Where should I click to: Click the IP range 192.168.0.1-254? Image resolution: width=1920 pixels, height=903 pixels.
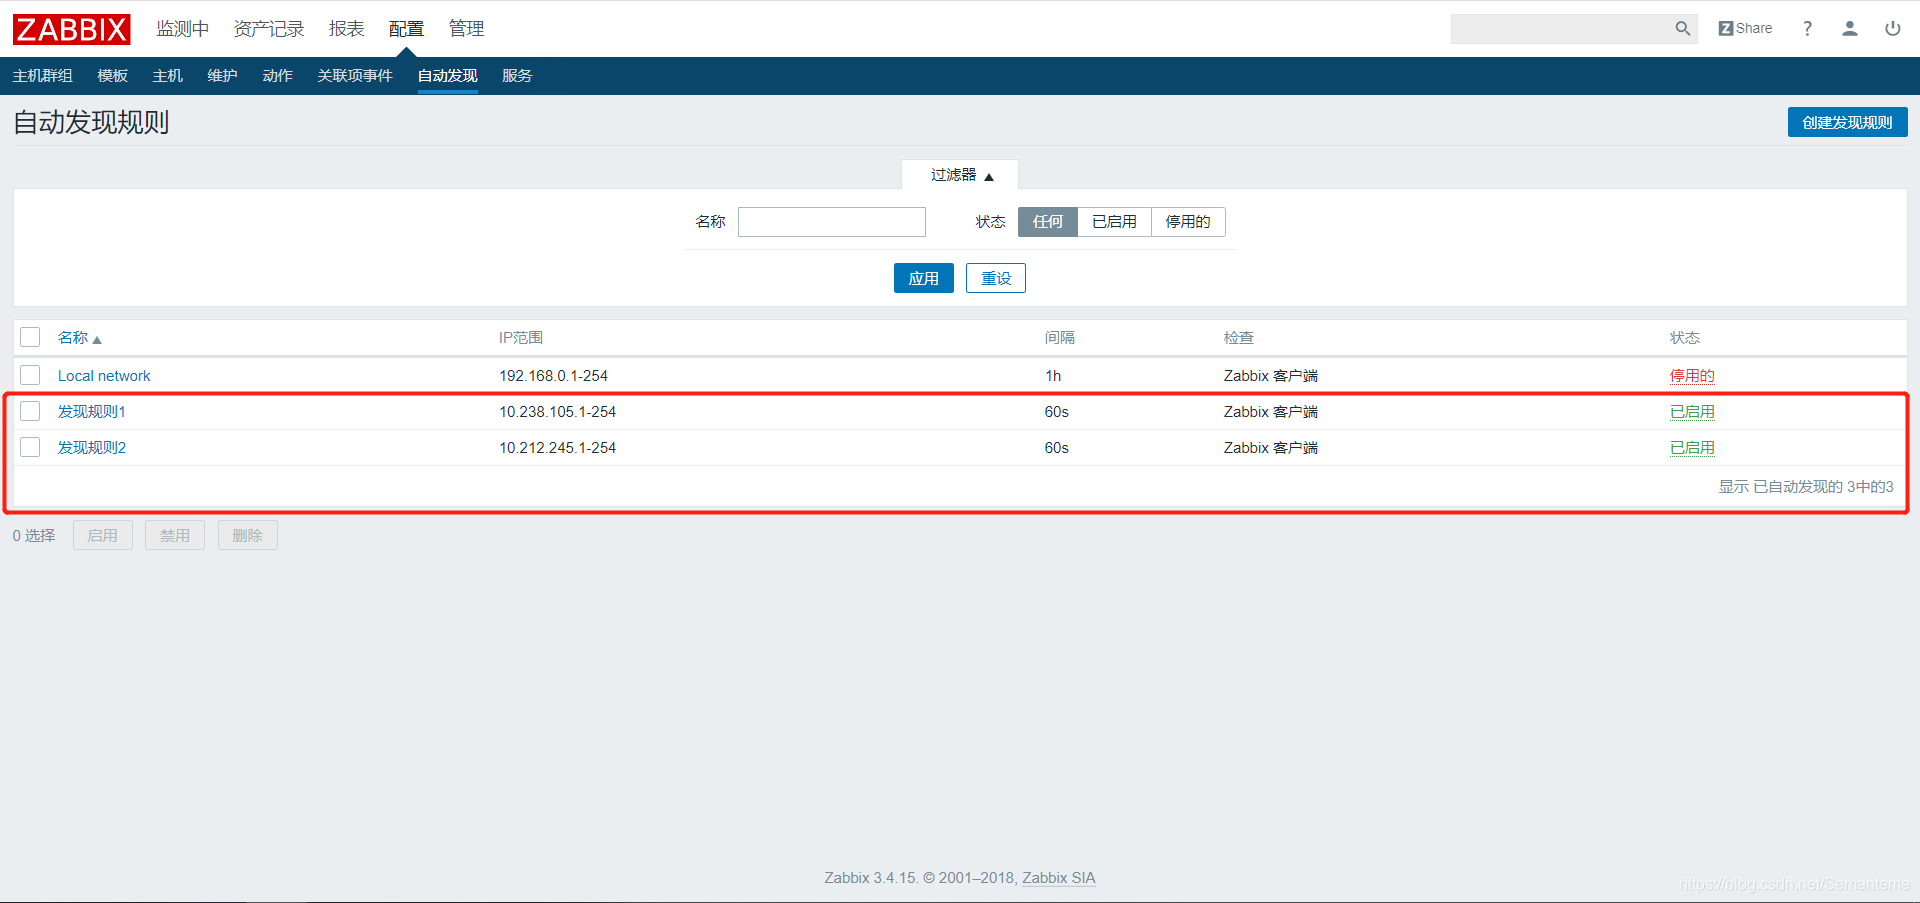tap(553, 376)
